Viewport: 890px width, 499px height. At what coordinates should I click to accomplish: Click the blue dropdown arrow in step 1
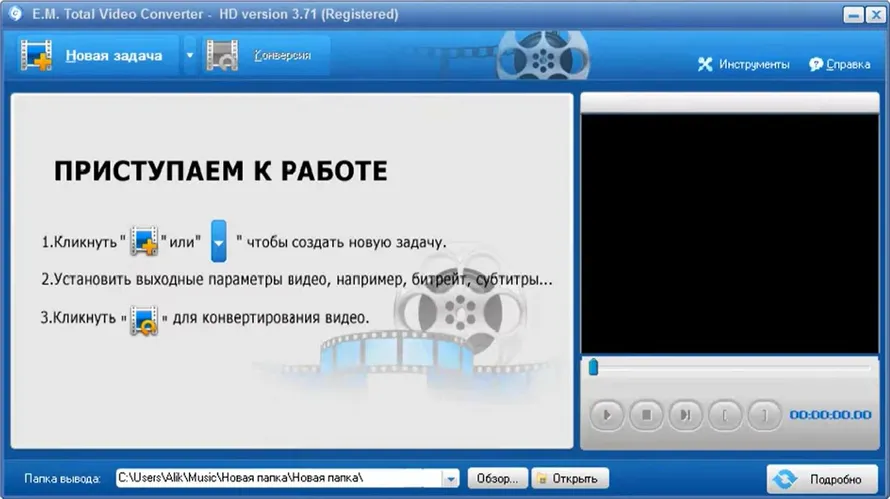(x=219, y=241)
